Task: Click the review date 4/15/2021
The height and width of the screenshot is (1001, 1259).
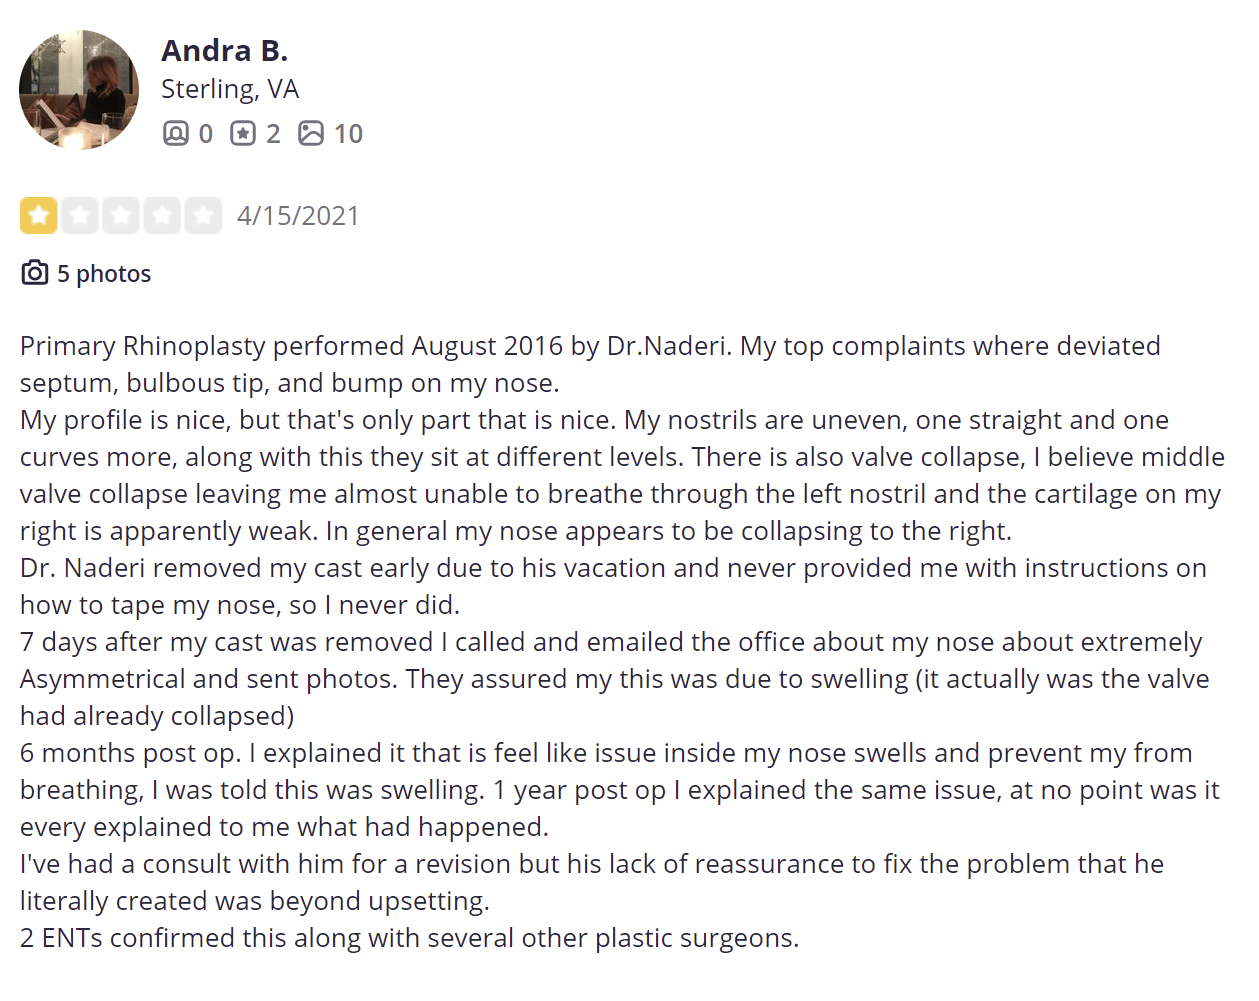Action: (x=298, y=216)
